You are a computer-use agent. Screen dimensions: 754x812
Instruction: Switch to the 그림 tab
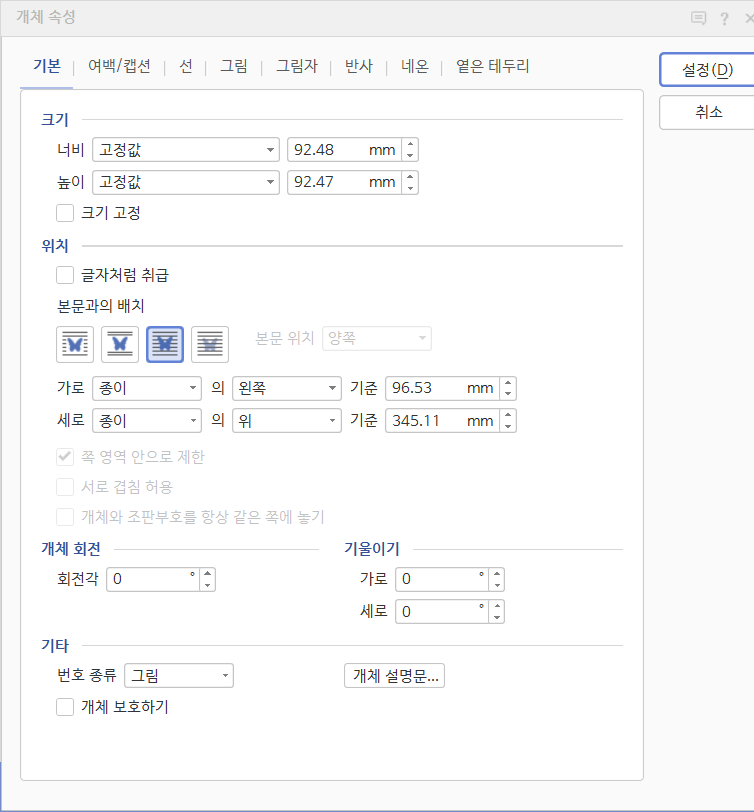tap(234, 66)
